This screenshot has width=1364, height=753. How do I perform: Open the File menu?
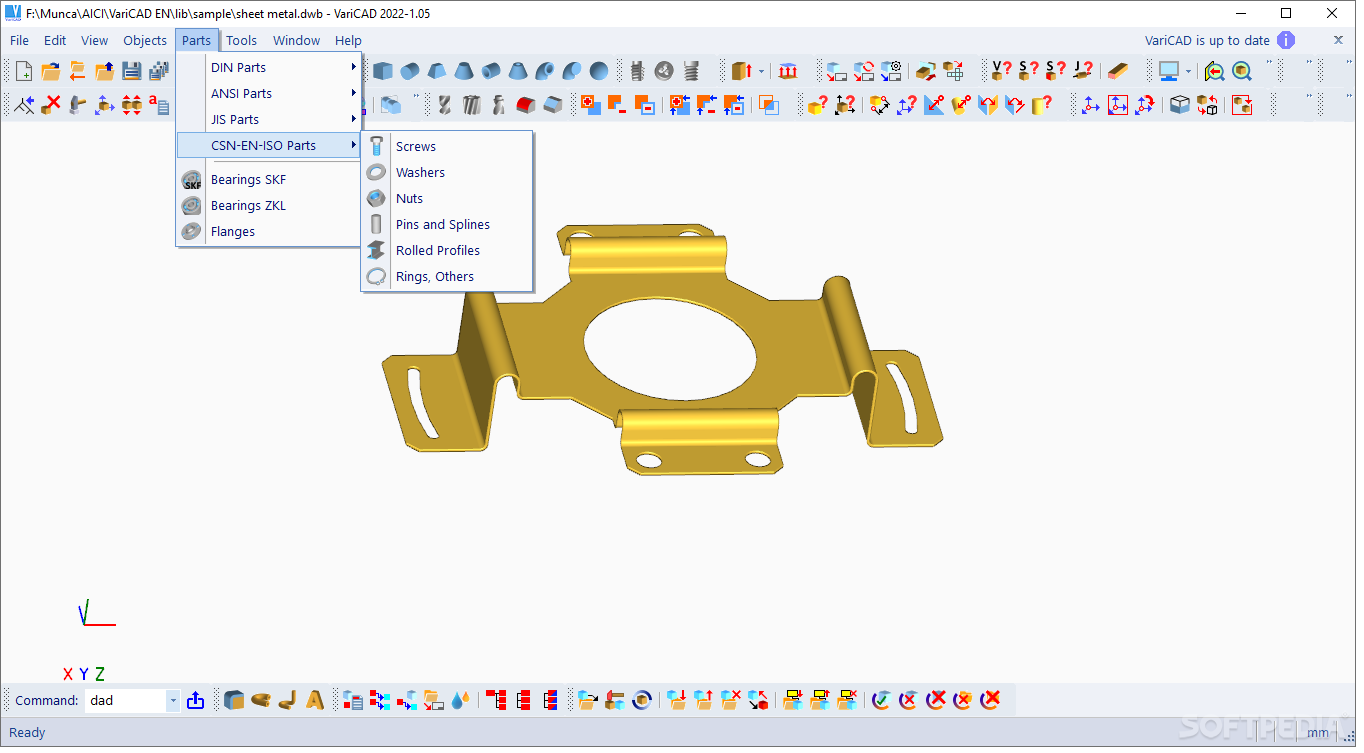(x=20, y=40)
